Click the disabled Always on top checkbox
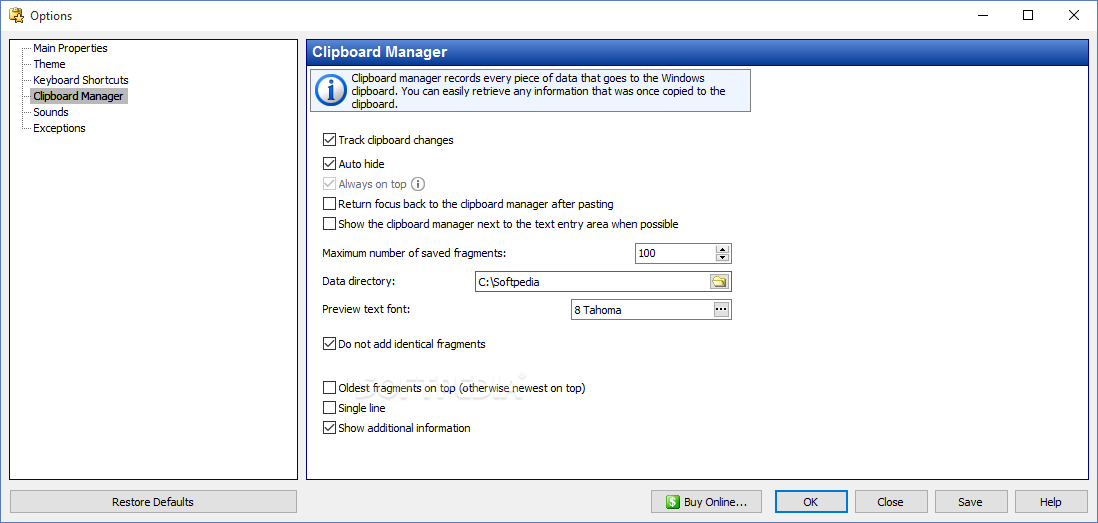 tap(329, 184)
